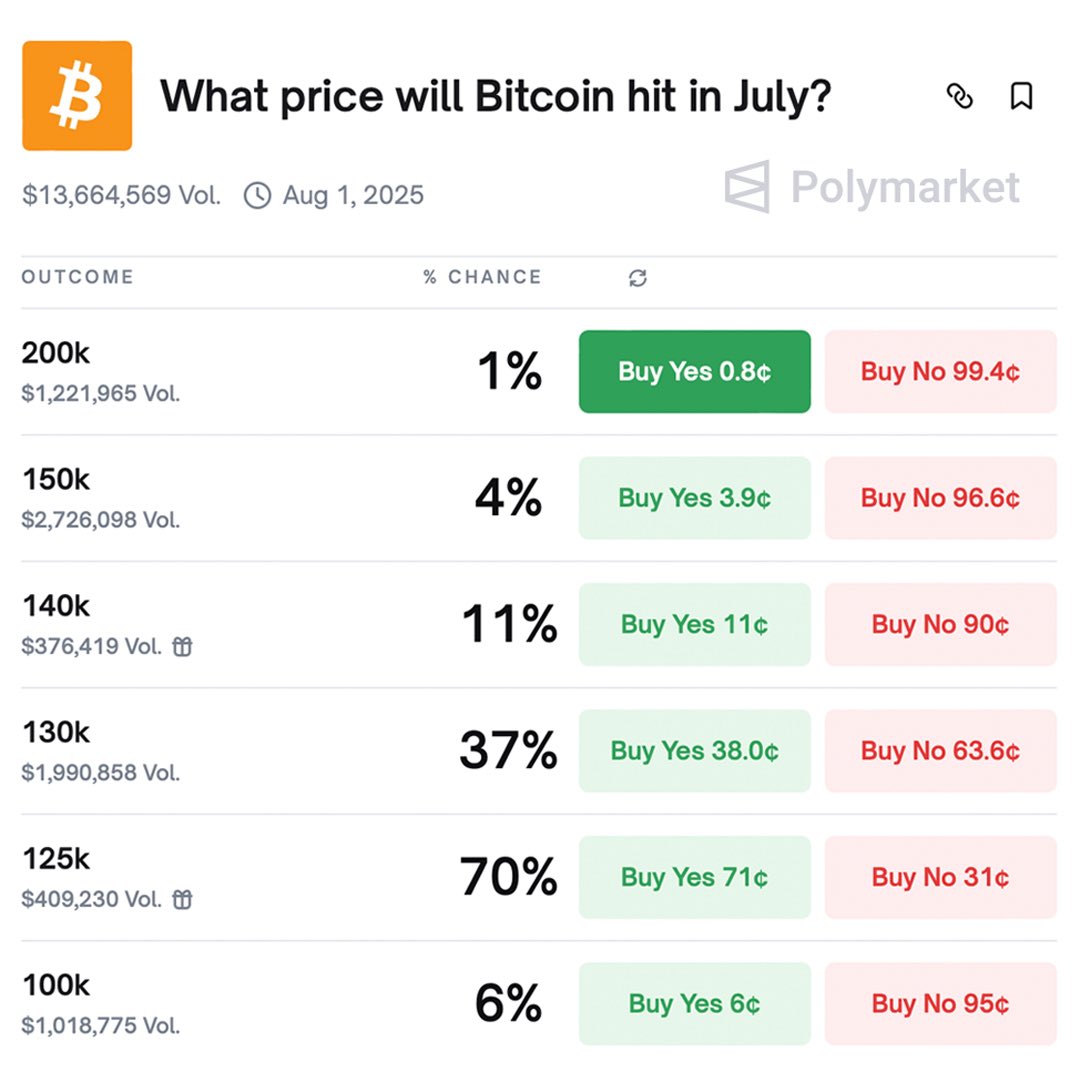Click Buy No 31¢ for 125k
Viewport: 1080px width, 1080px height.
click(x=940, y=877)
